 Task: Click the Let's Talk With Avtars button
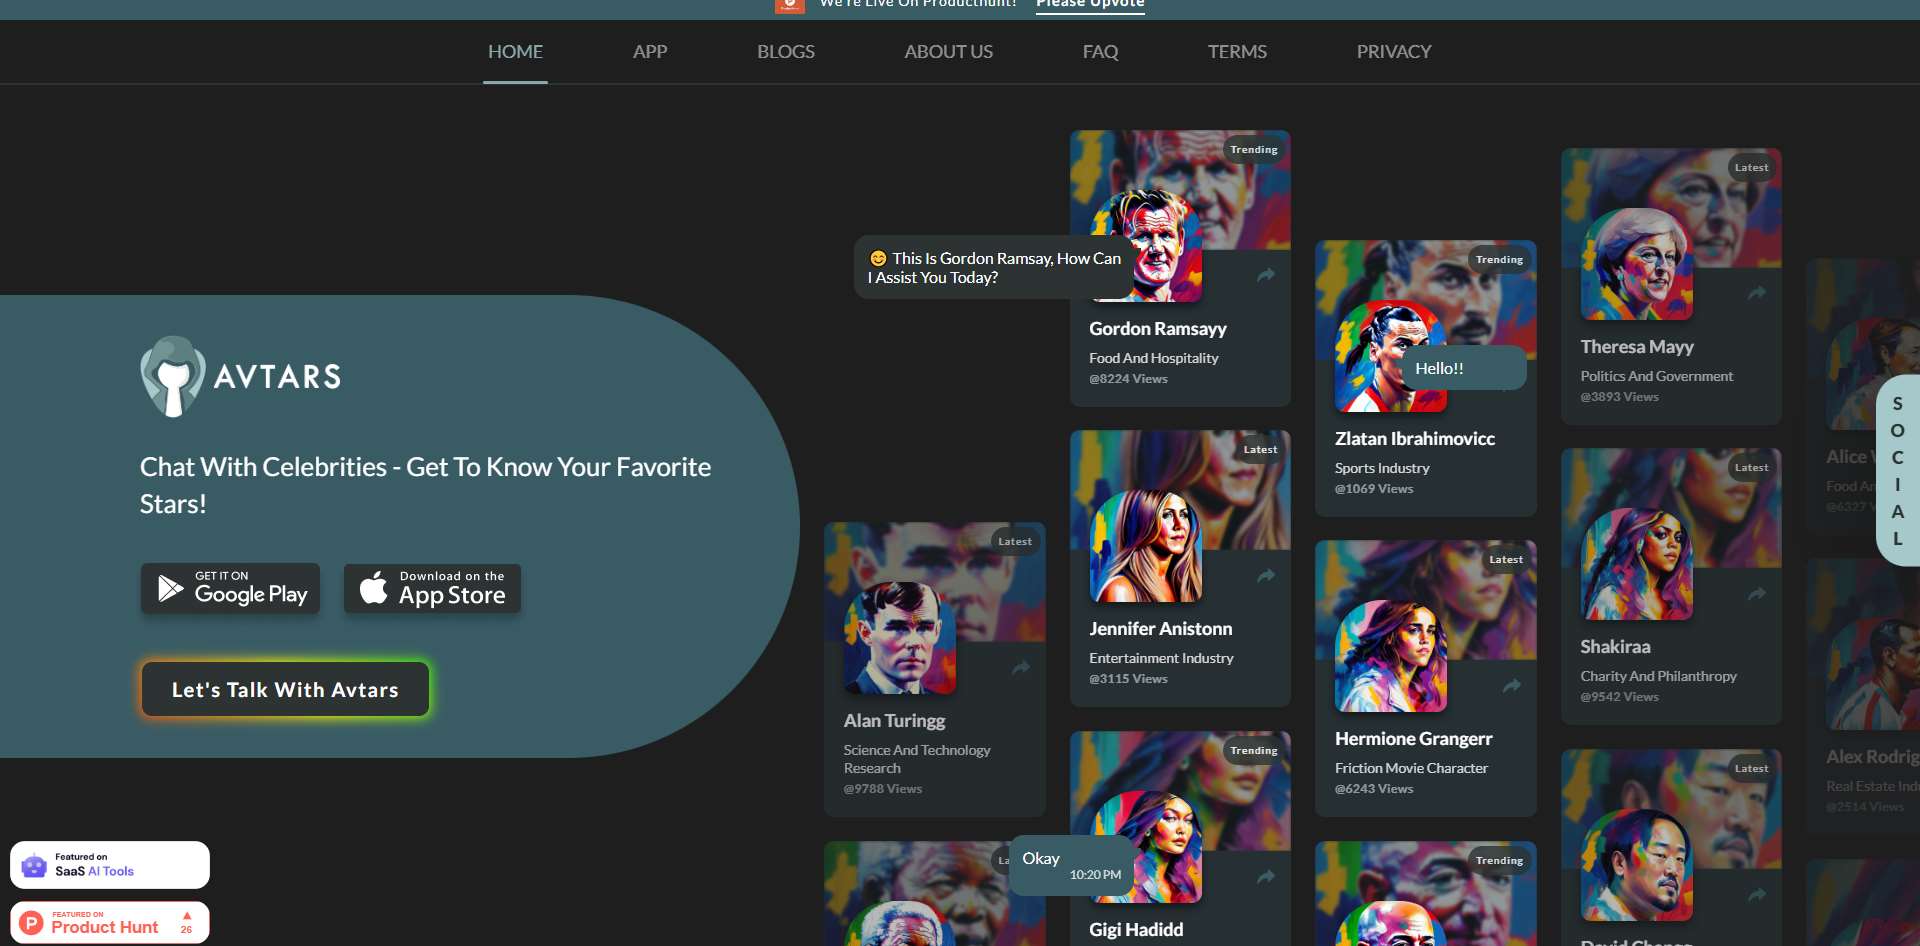click(284, 689)
